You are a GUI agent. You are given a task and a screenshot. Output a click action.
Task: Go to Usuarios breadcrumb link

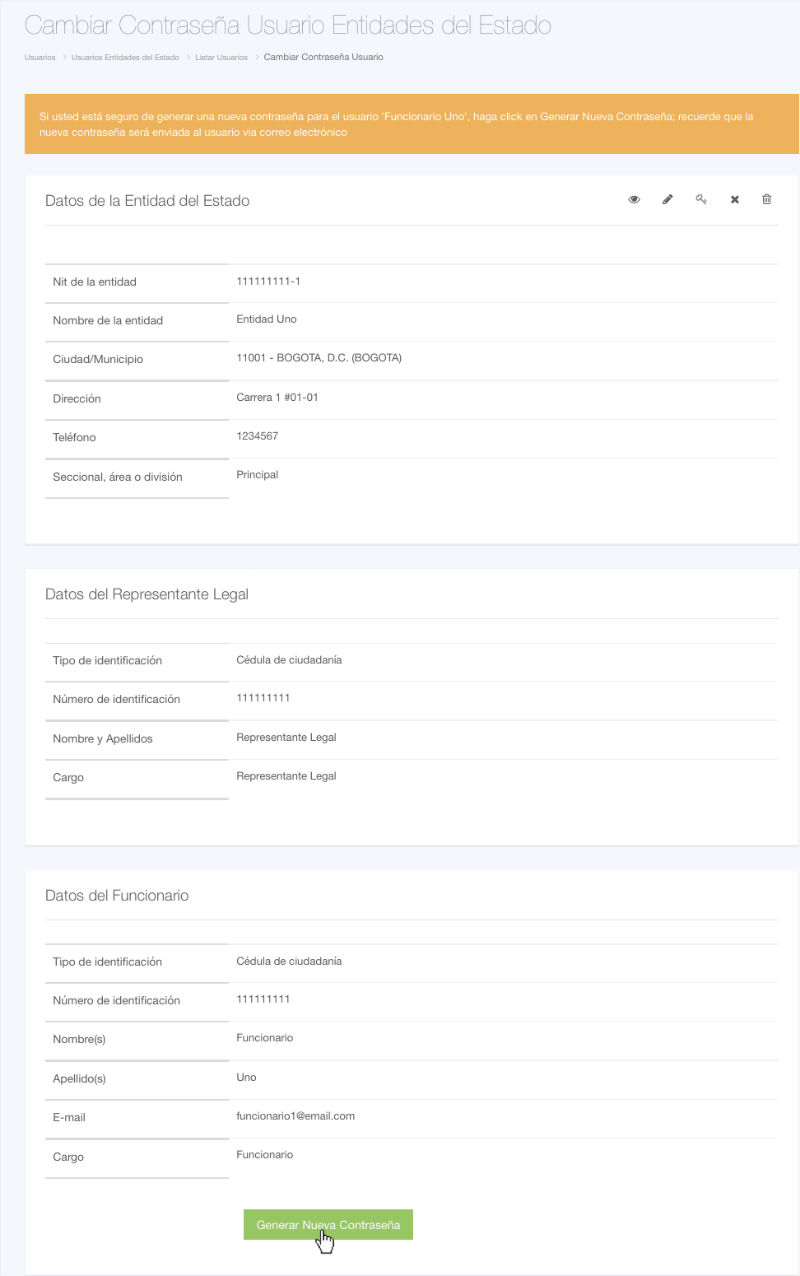[x=40, y=57]
